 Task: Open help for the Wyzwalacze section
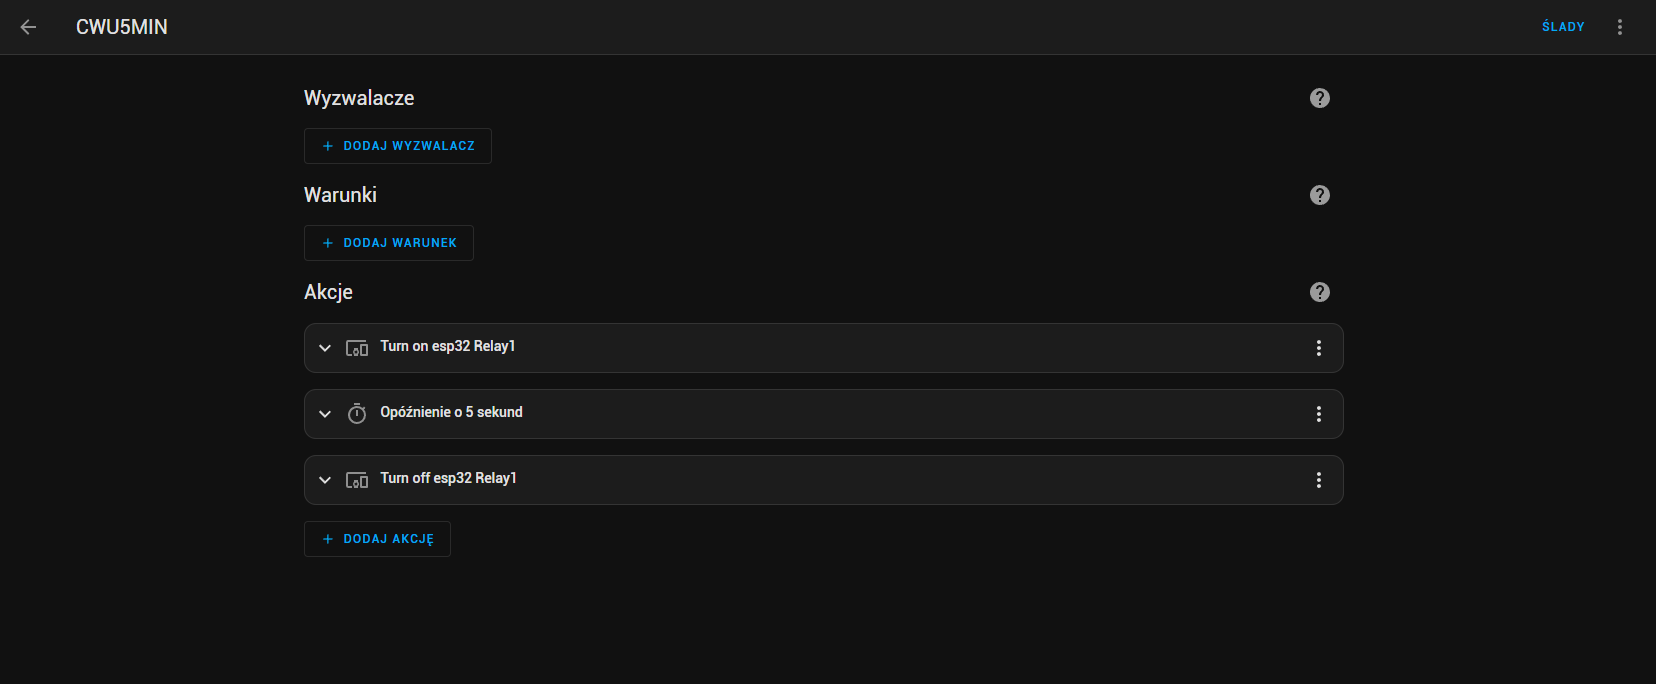point(1320,98)
